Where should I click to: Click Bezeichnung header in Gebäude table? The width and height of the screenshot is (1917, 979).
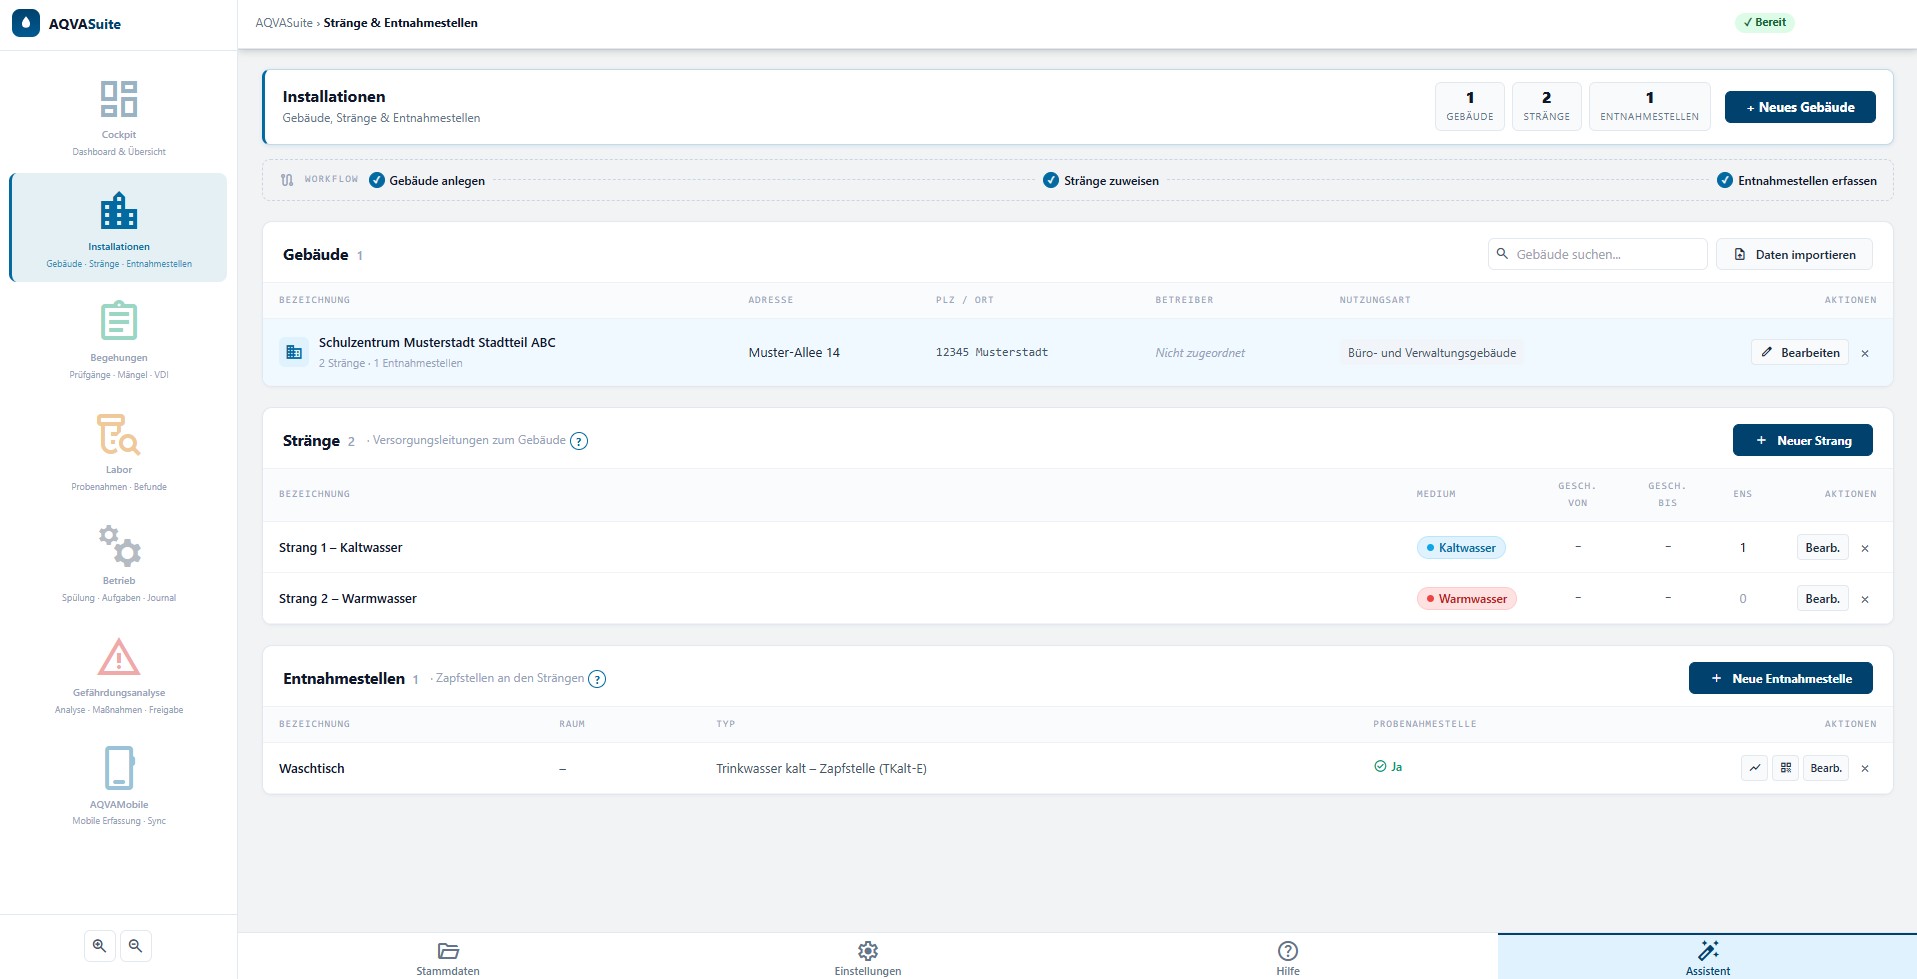314,300
